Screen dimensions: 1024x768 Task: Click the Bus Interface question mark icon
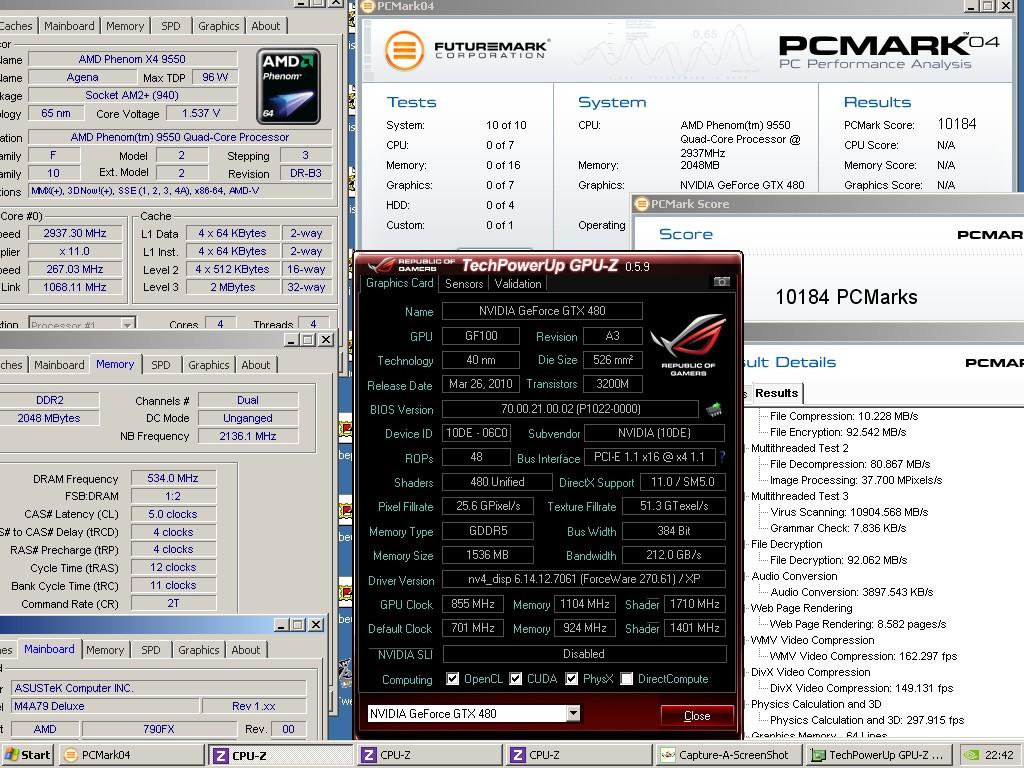pos(723,457)
